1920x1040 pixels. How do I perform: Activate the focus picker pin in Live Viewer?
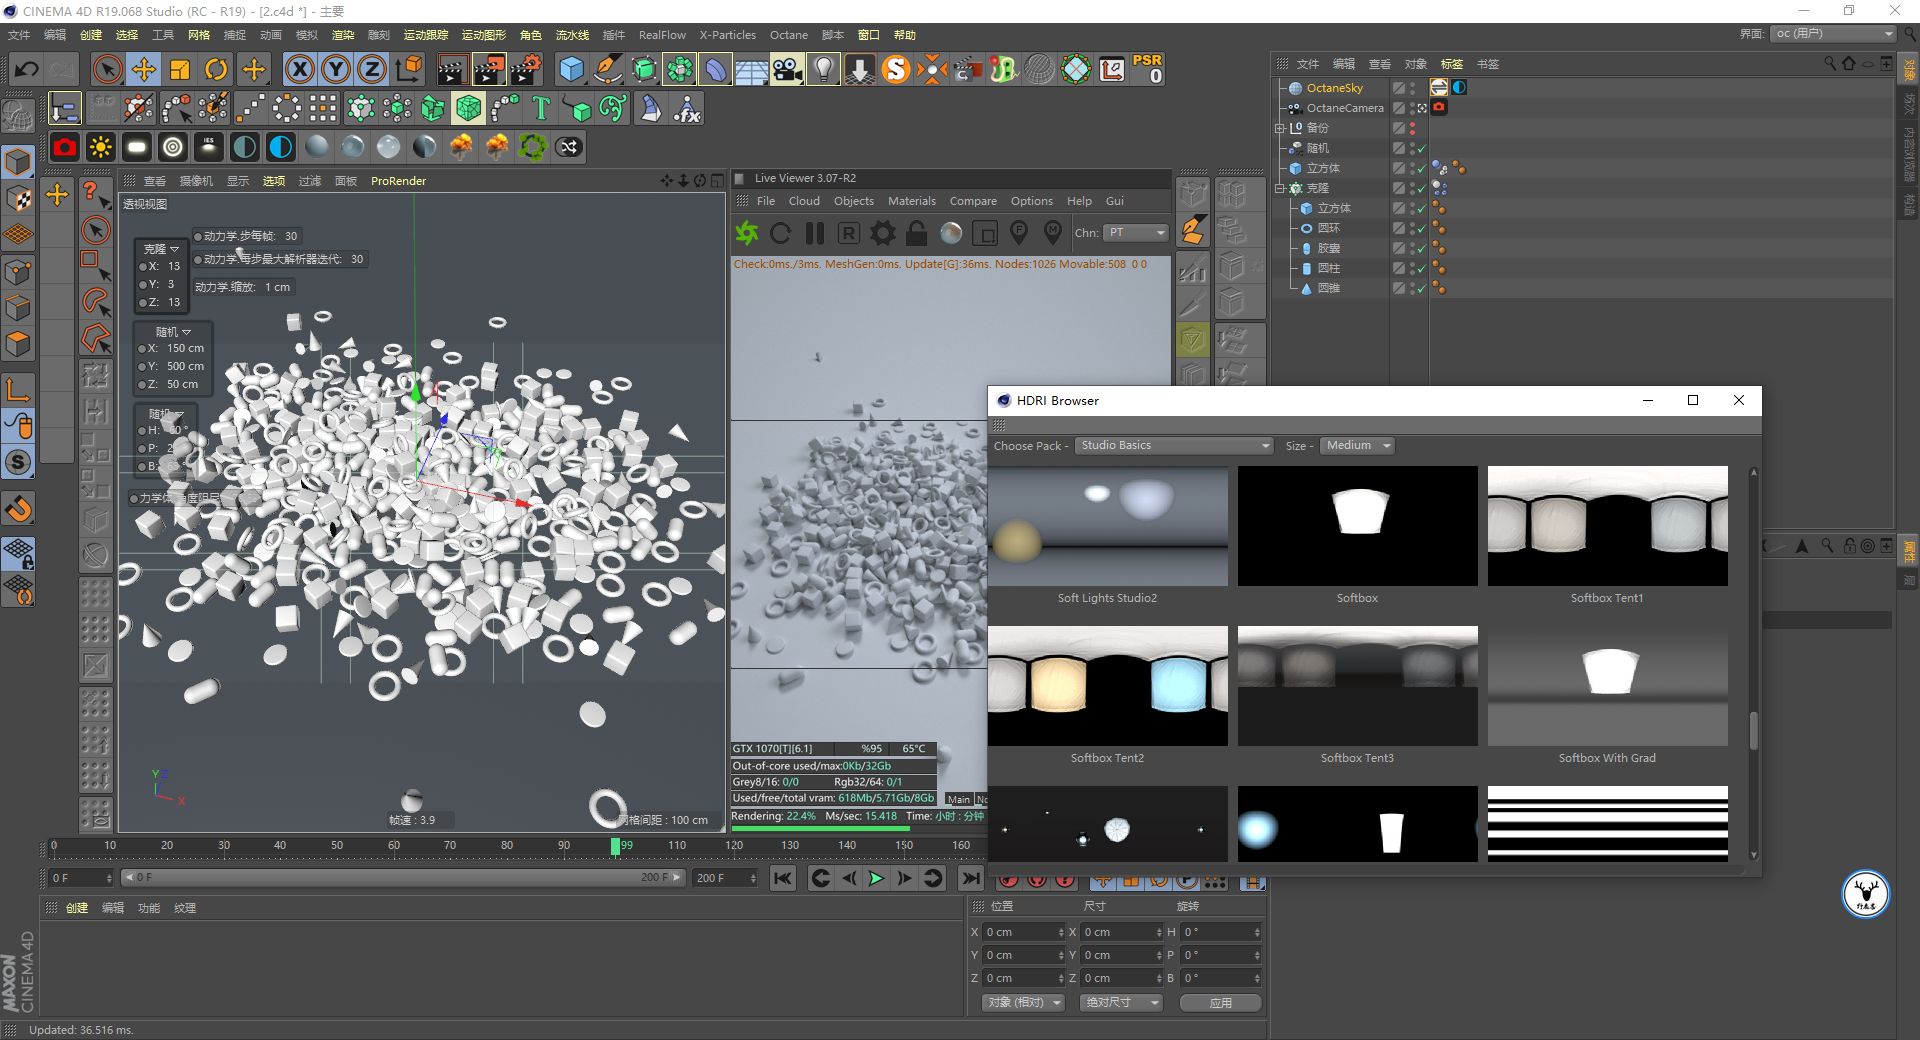click(x=1019, y=233)
